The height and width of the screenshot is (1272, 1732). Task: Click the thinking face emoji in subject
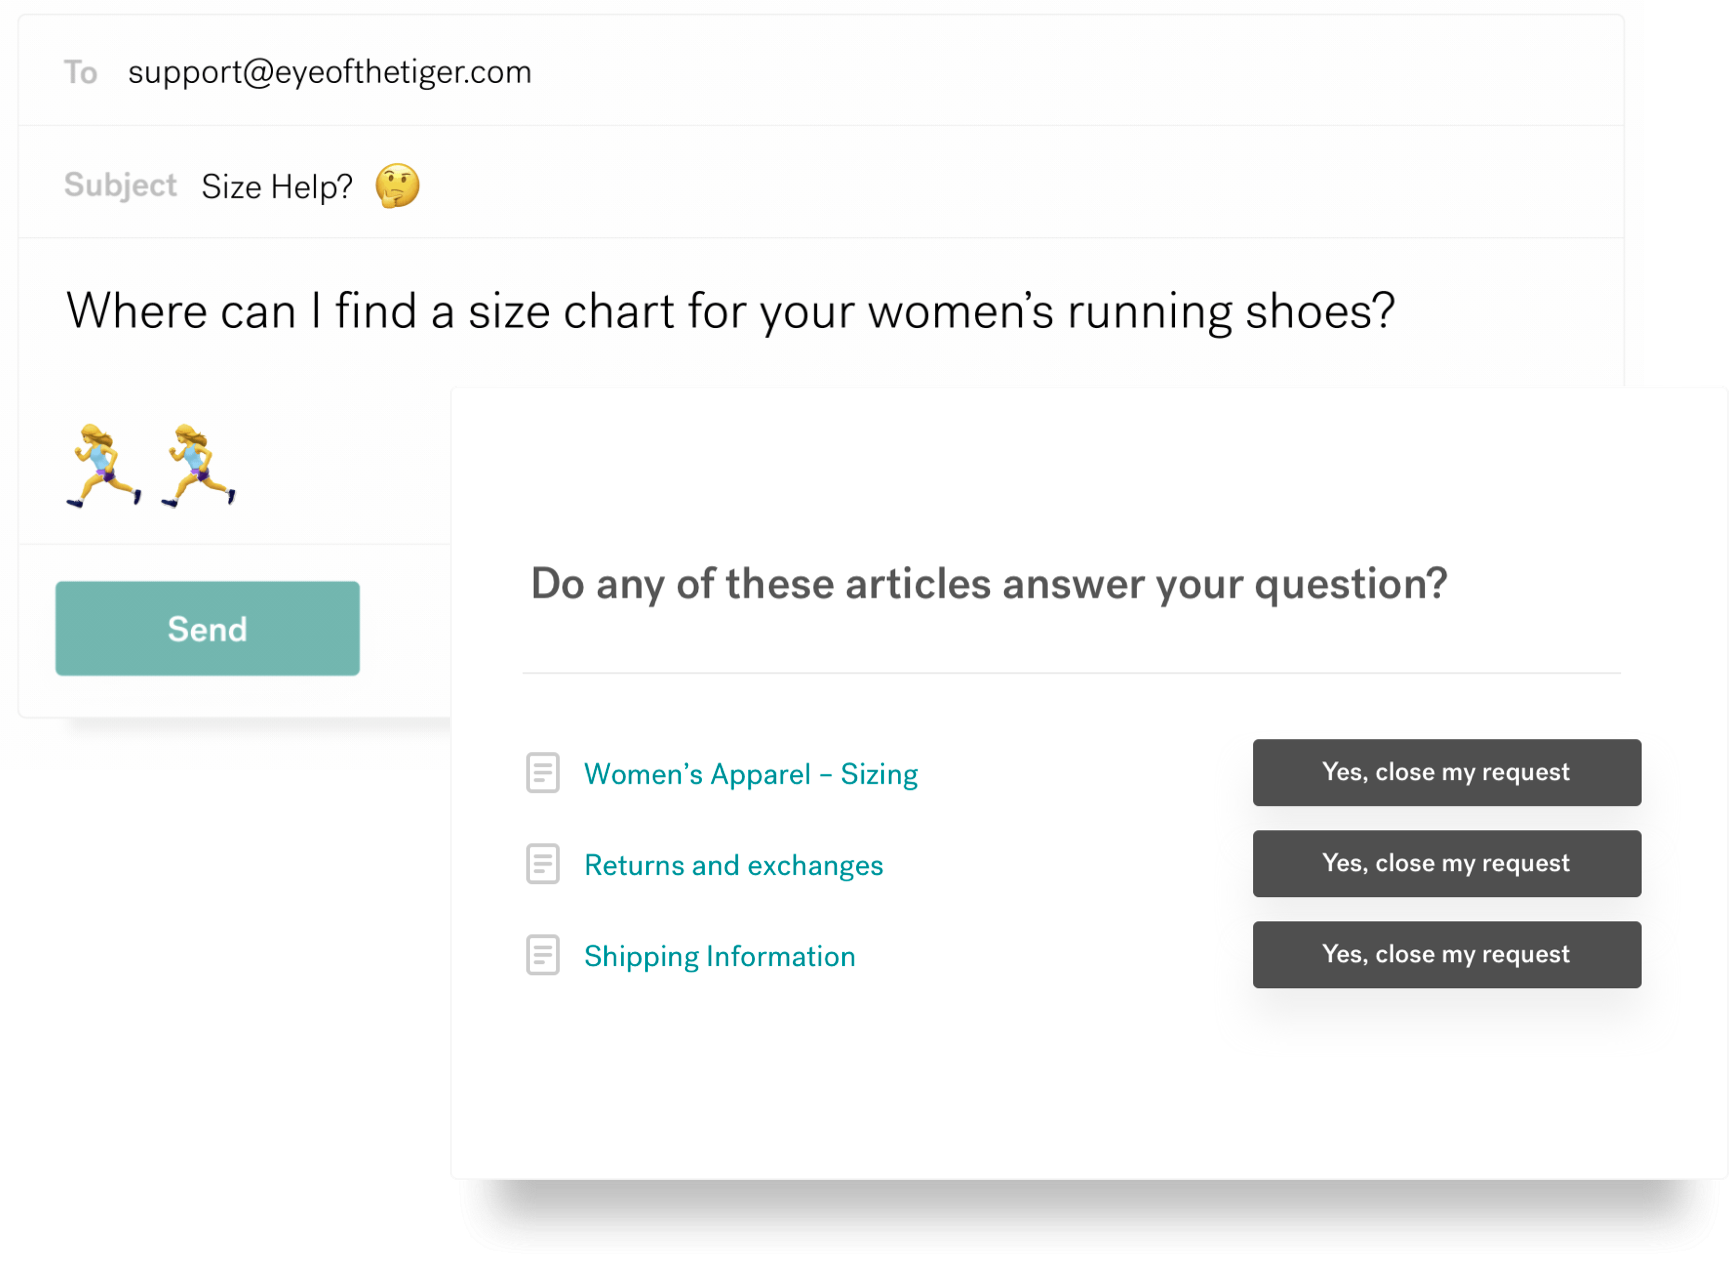(x=397, y=186)
